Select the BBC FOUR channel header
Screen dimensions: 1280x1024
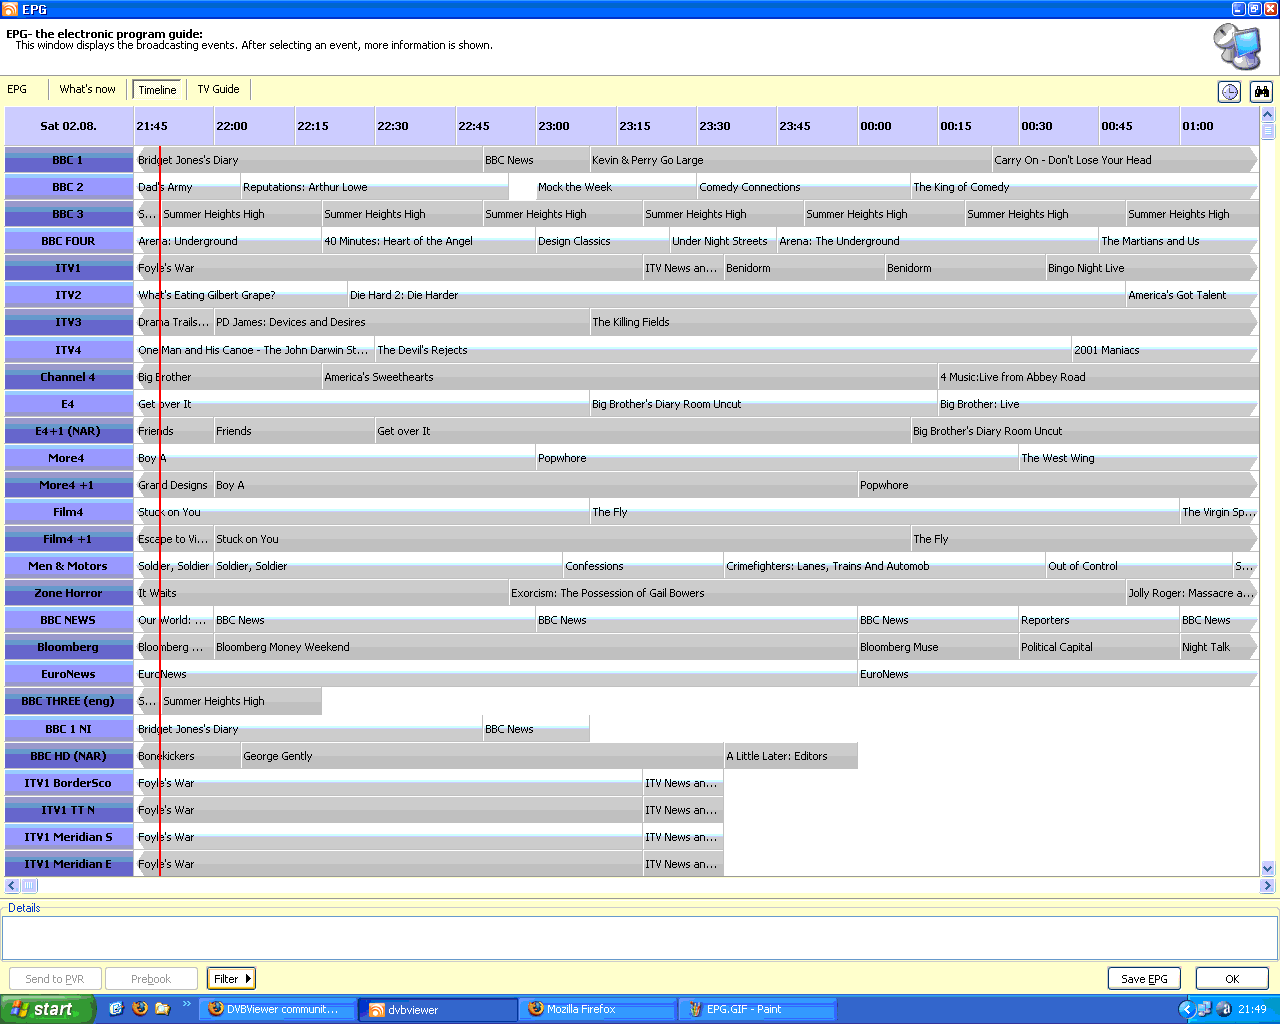[x=68, y=241]
